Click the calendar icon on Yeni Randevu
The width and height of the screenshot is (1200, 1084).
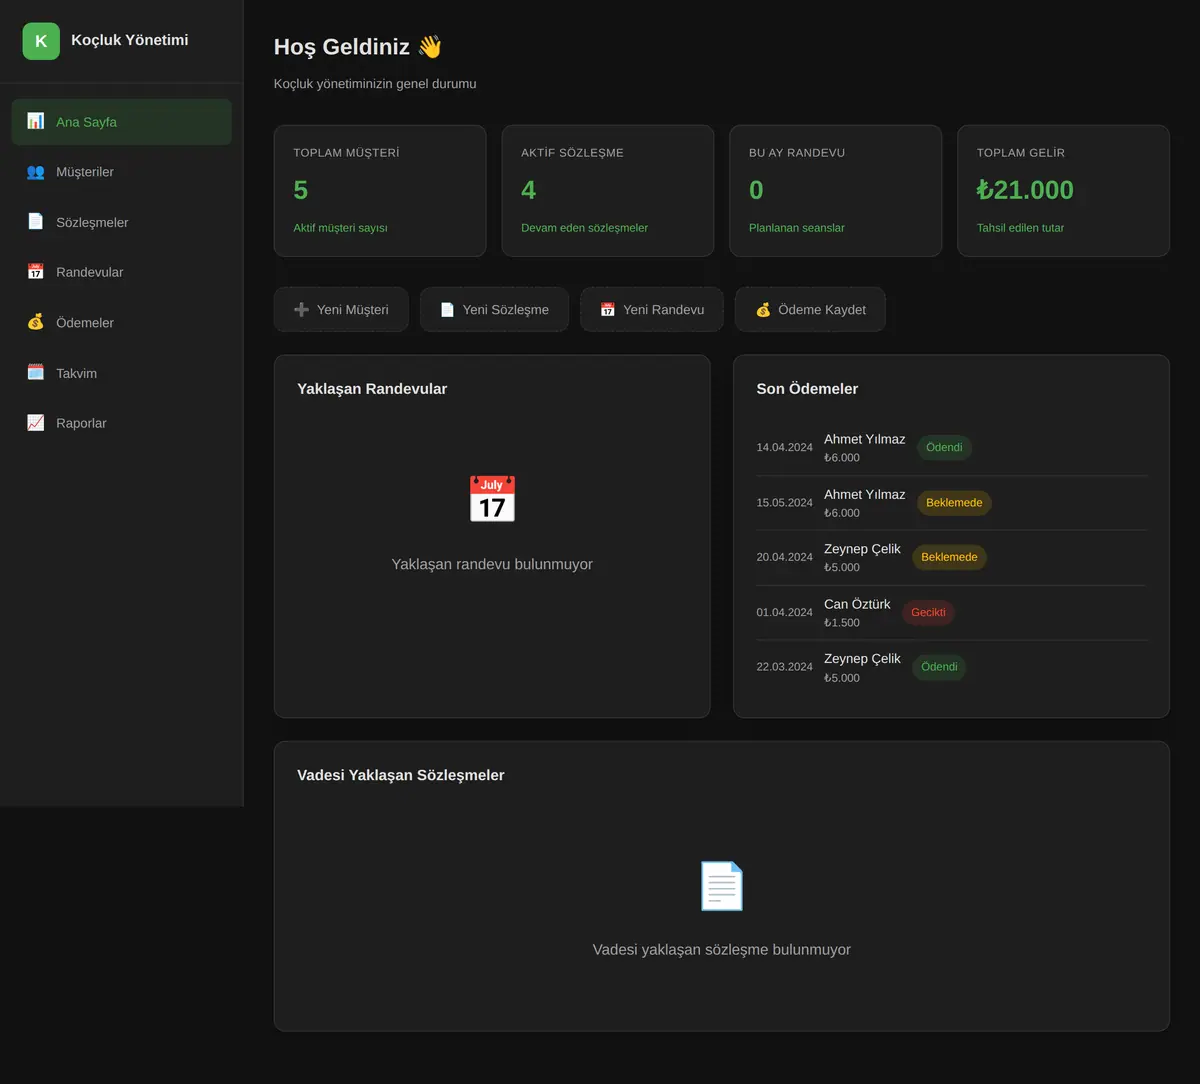tap(607, 310)
